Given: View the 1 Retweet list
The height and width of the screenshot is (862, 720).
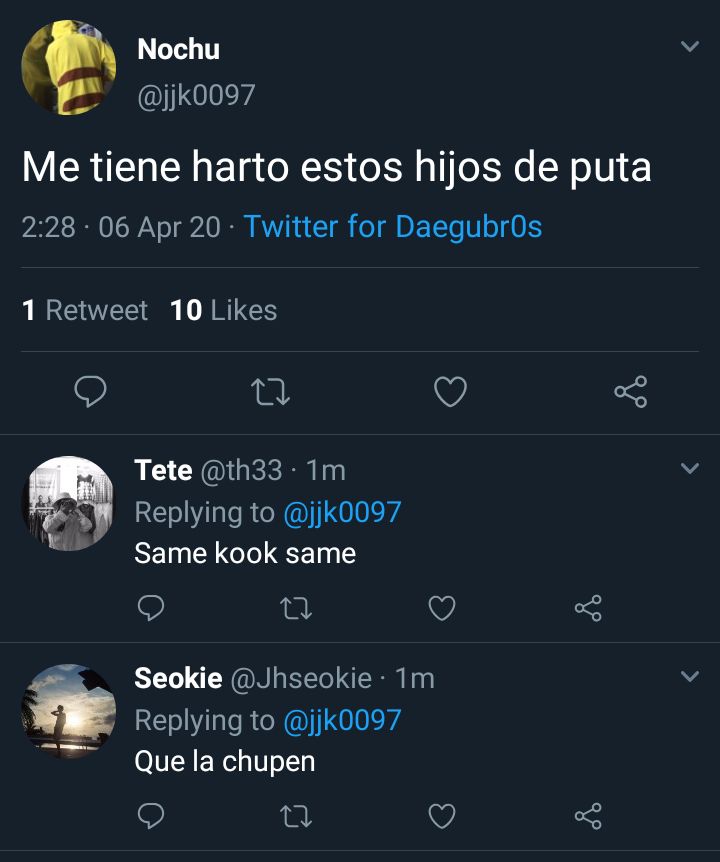Looking at the screenshot, I should (85, 310).
